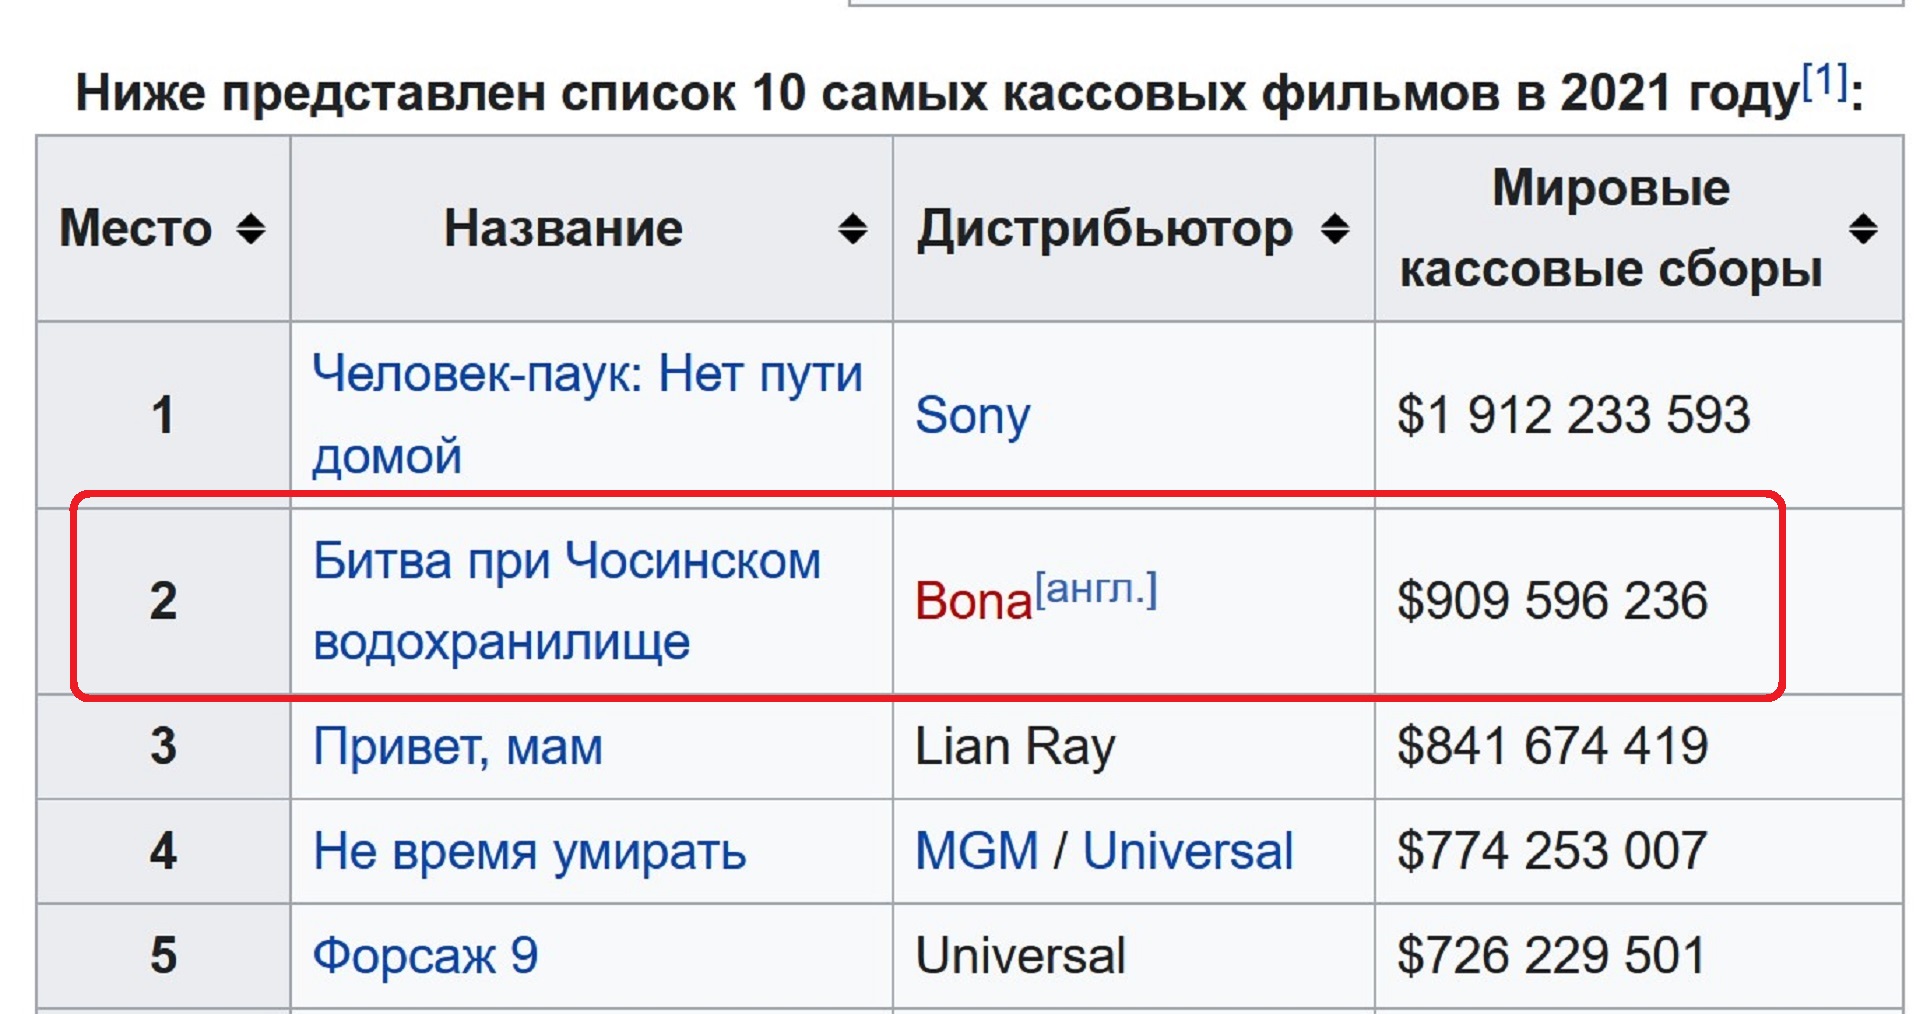1920x1014 pixels.
Task: Click the red Bona distributor link
Action: (x=972, y=602)
